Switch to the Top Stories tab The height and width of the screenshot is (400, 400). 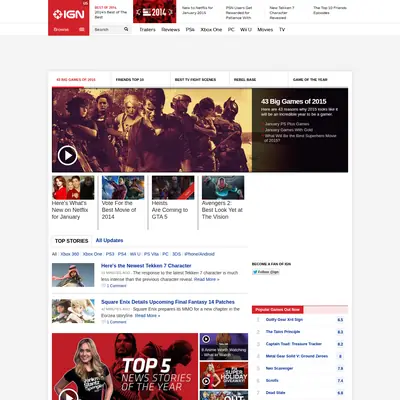click(71, 241)
